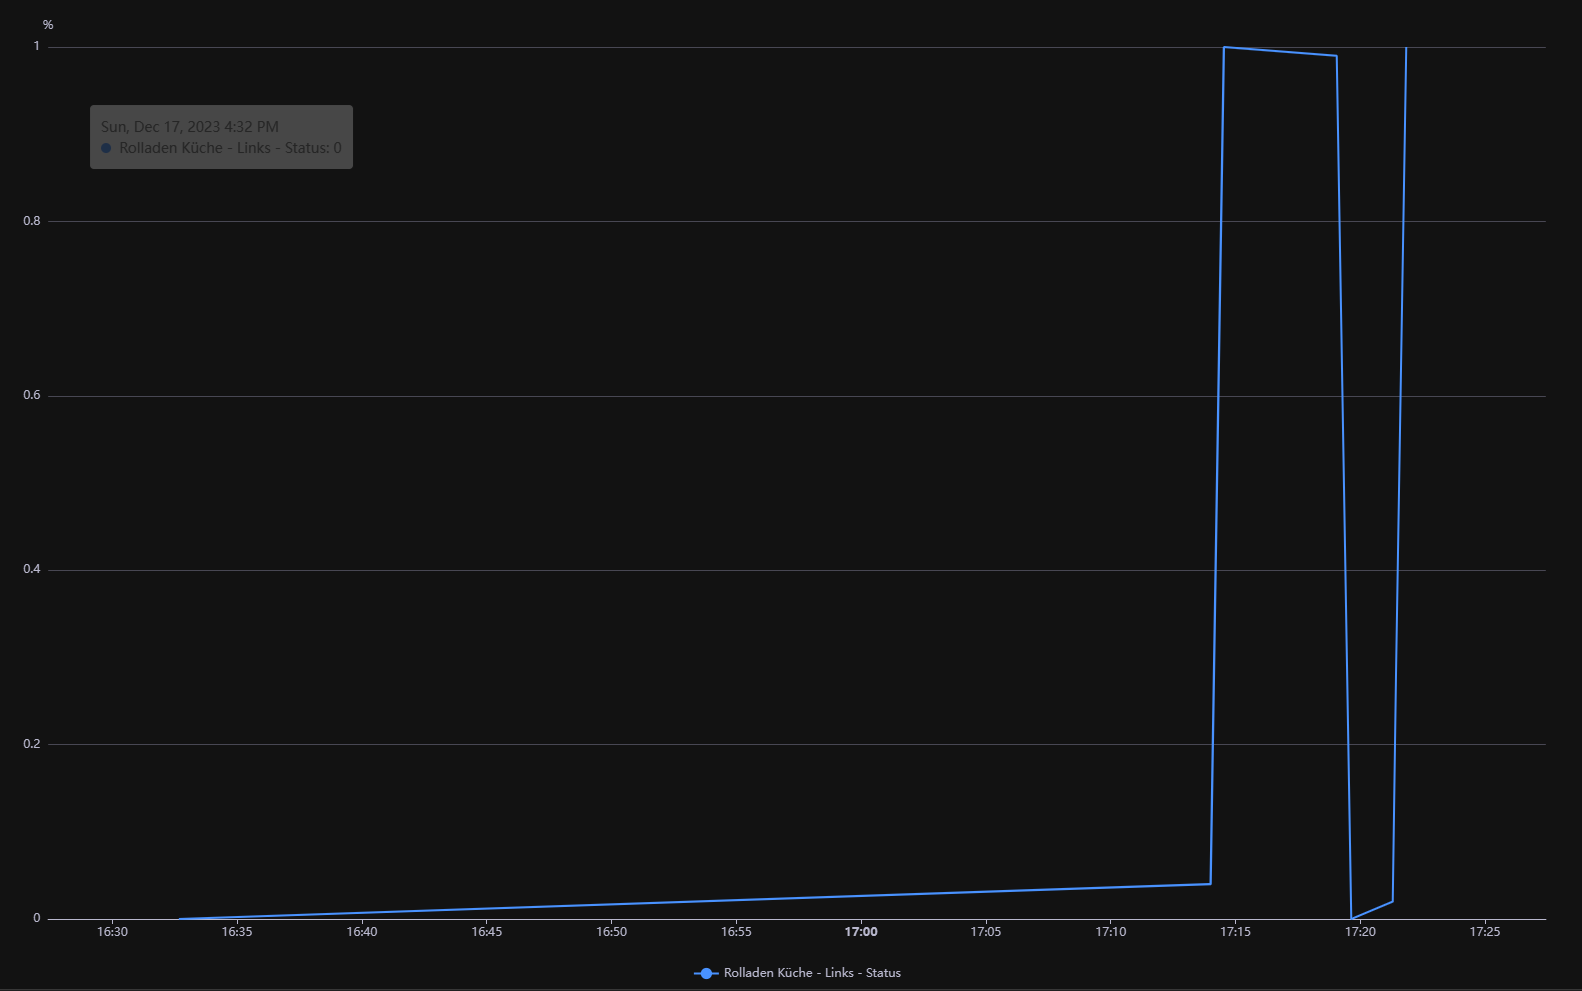This screenshot has height=991, width=1582.
Task: Click the 17:10 tick label
Action: 1110,932
